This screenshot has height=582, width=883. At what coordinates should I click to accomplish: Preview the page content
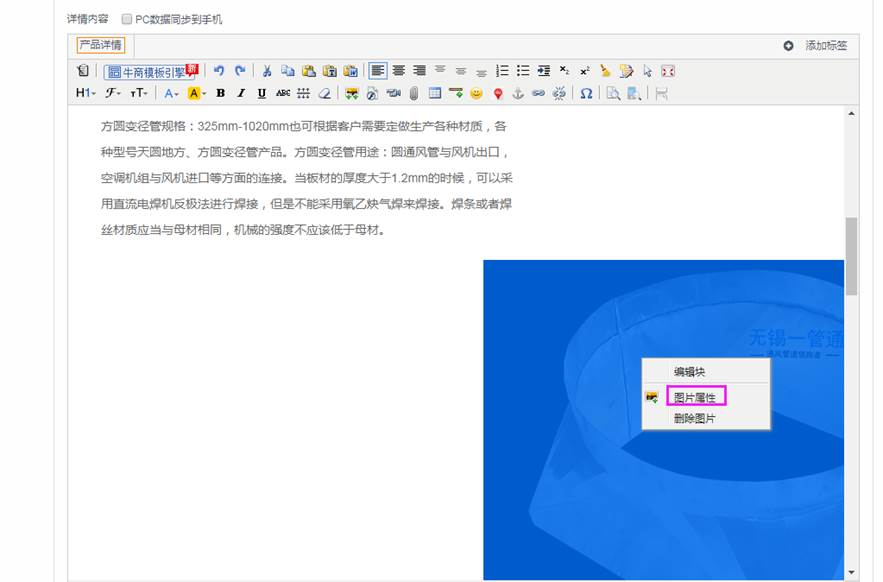[613, 93]
